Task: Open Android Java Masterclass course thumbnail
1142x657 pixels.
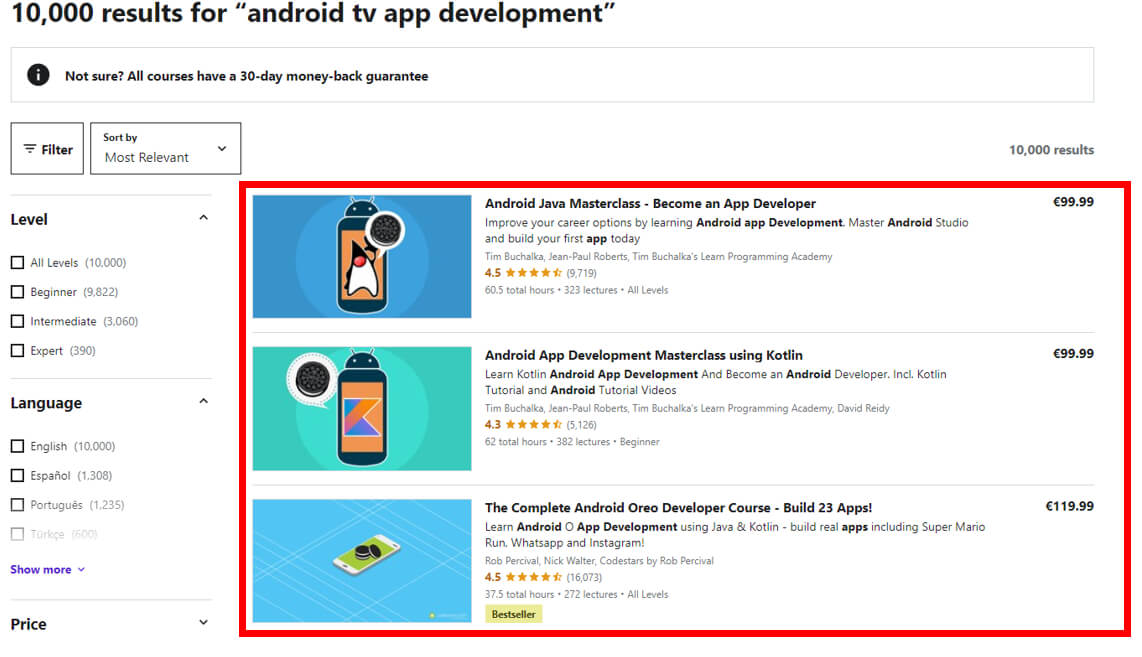Action: coord(362,256)
